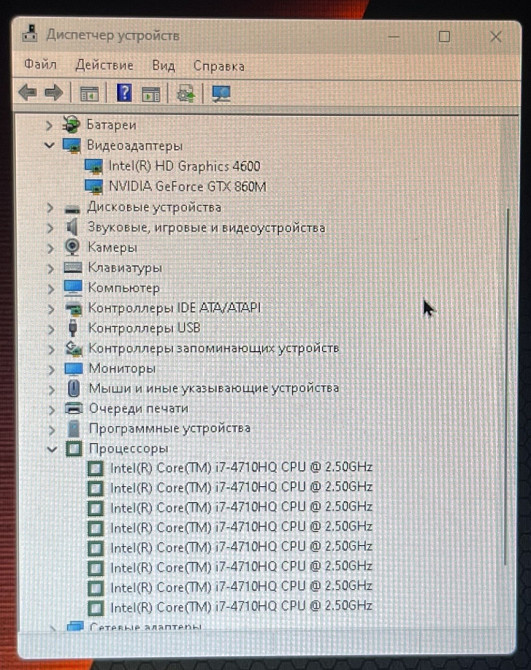Click the Мониторы display icon
The height and width of the screenshot is (670, 531).
pyautogui.click(x=73, y=368)
